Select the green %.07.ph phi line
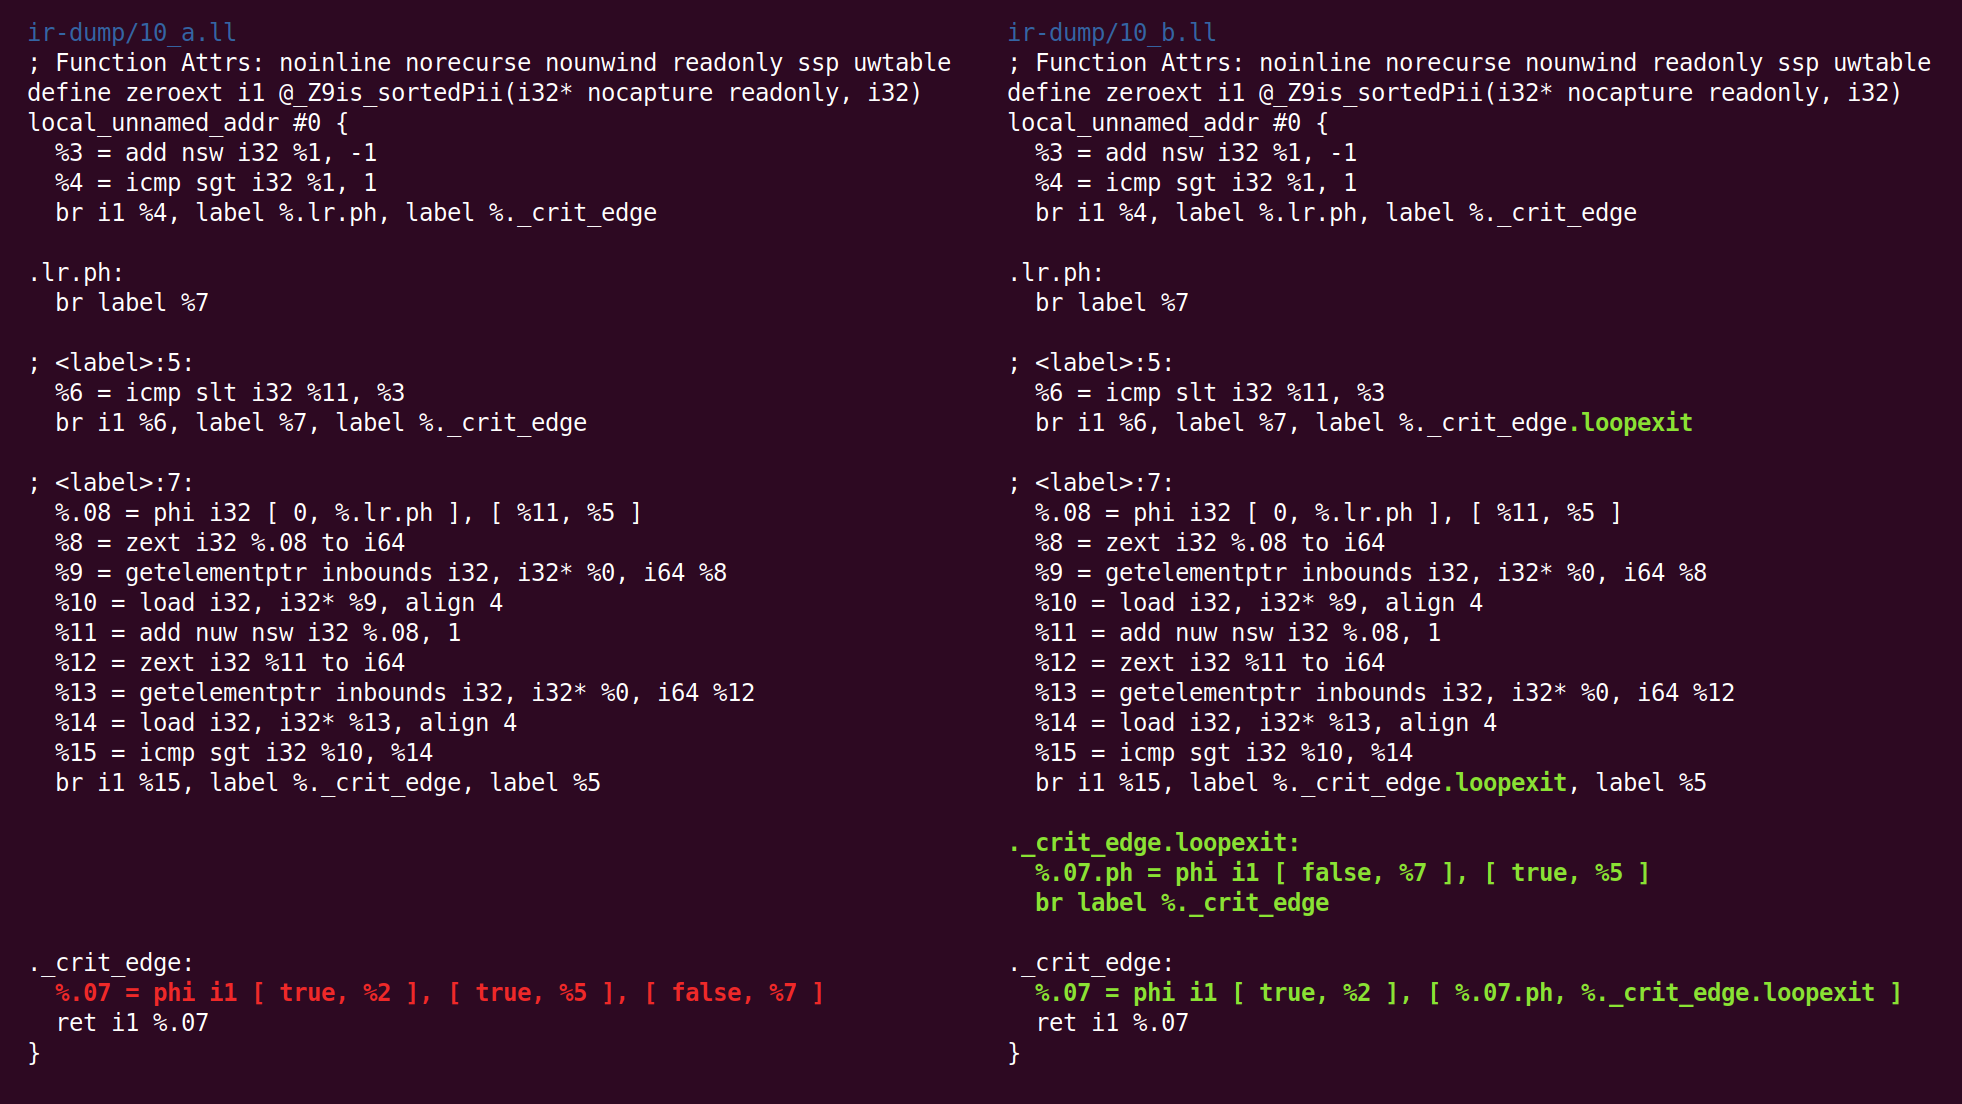 click(x=1342, y=873)
